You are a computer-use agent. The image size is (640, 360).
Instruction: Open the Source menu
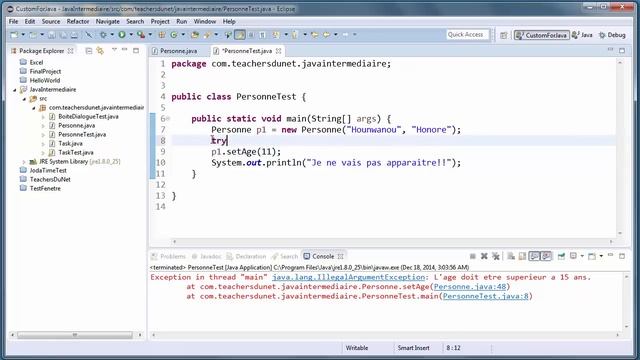(51, 21)
